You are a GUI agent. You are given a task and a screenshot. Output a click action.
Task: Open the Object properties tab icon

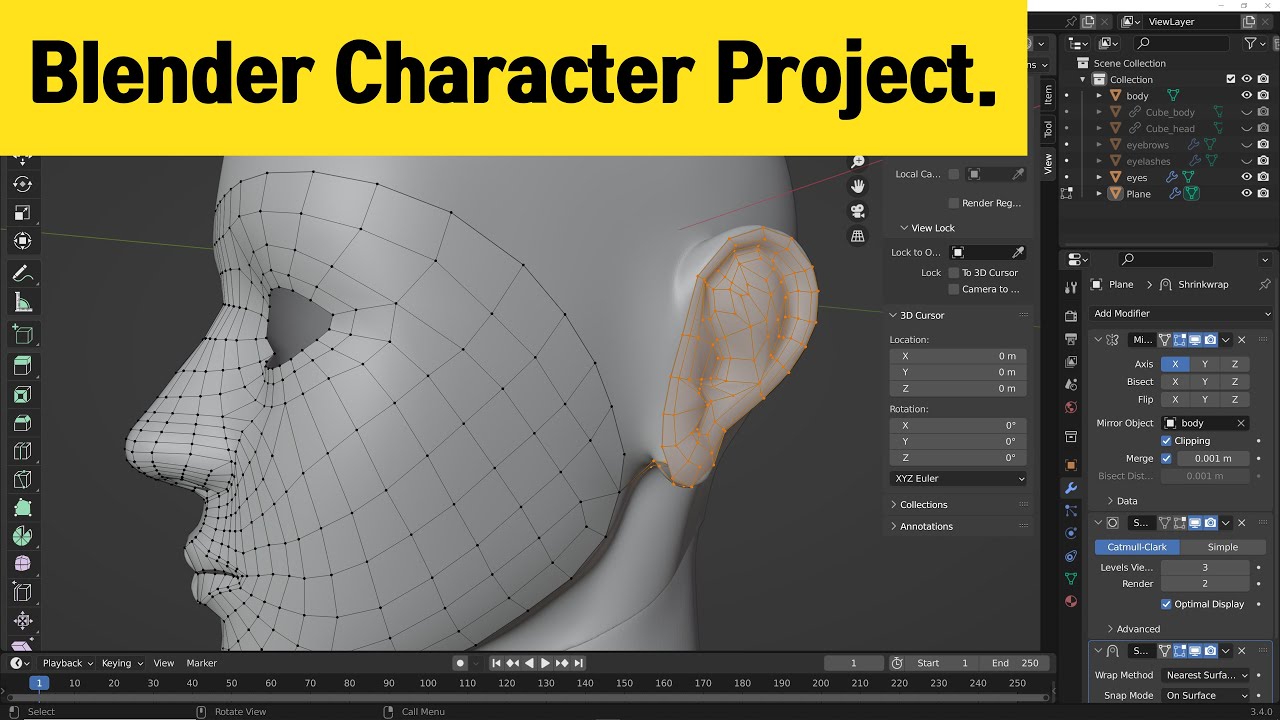point(1071,465)
